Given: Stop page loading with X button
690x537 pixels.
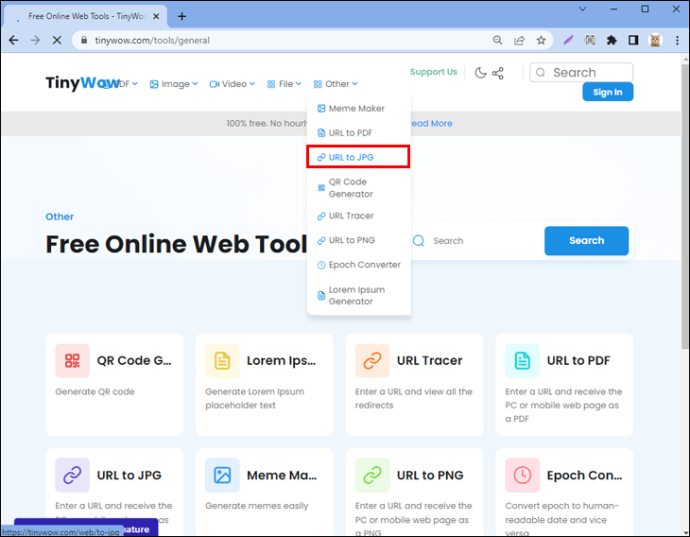Looking at the screenshot, I should (x=57, y=40).
